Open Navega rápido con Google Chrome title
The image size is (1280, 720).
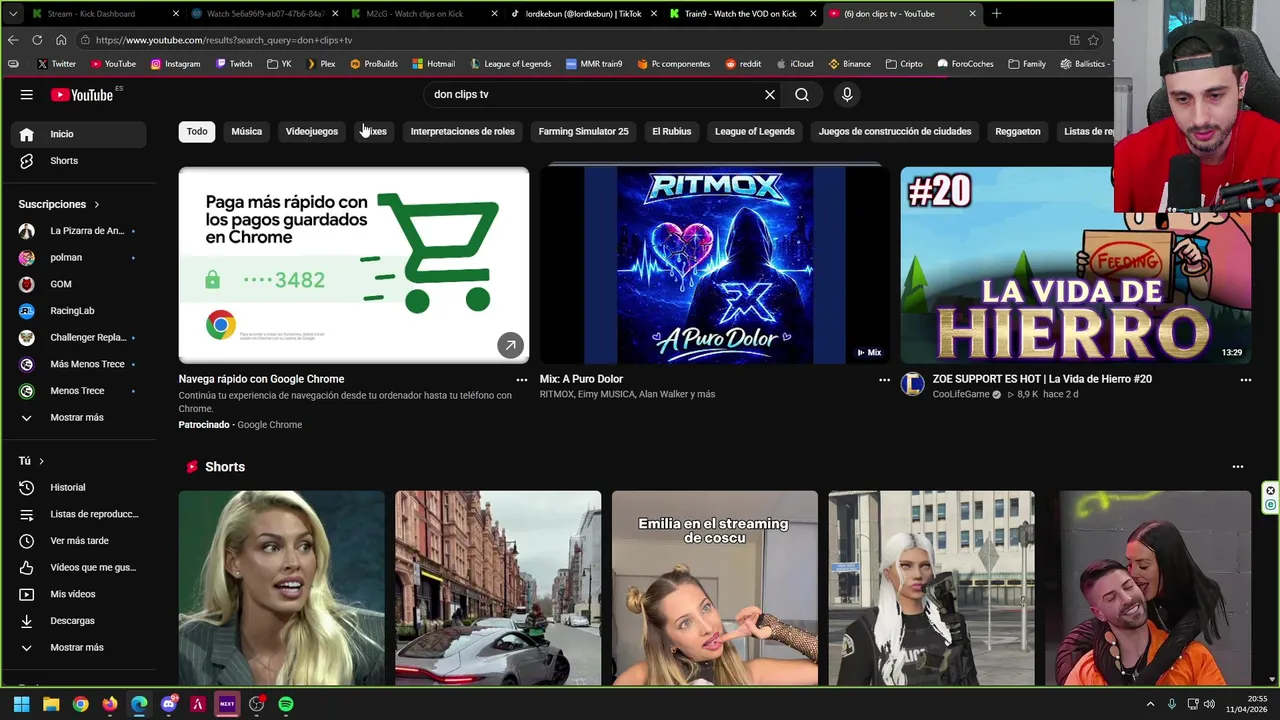point(262,379)
